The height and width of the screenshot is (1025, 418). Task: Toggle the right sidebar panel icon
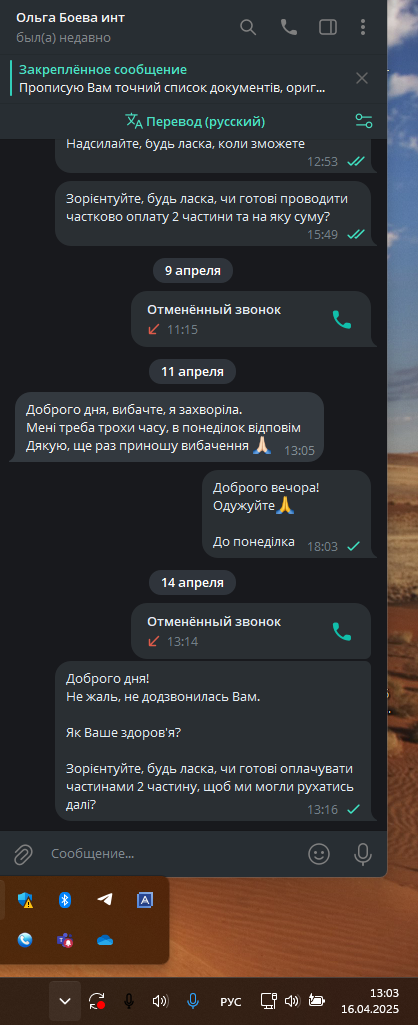pyautogui.click(x=327, y=27)
